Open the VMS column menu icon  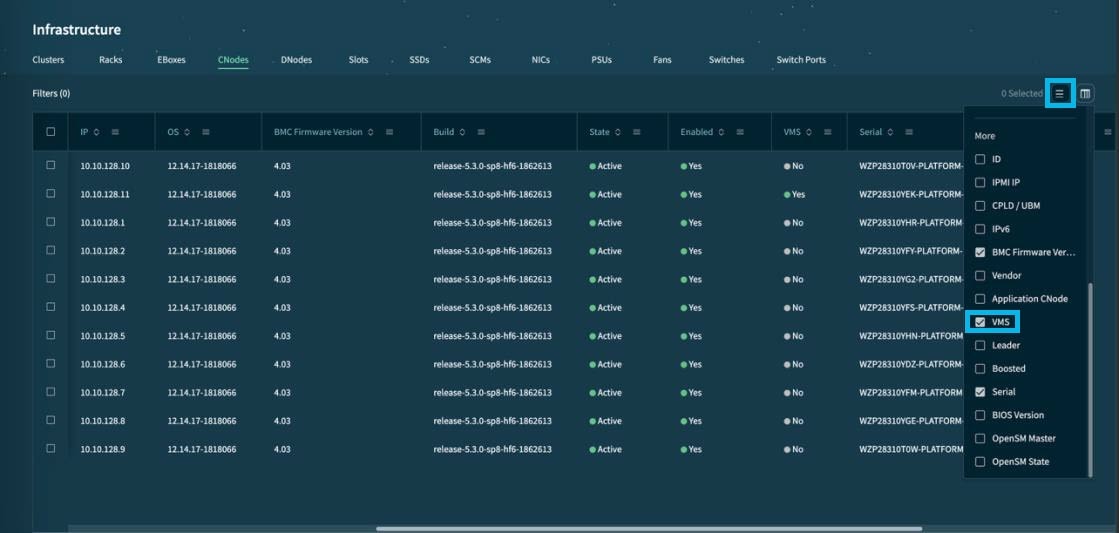(x=828, y=132)
